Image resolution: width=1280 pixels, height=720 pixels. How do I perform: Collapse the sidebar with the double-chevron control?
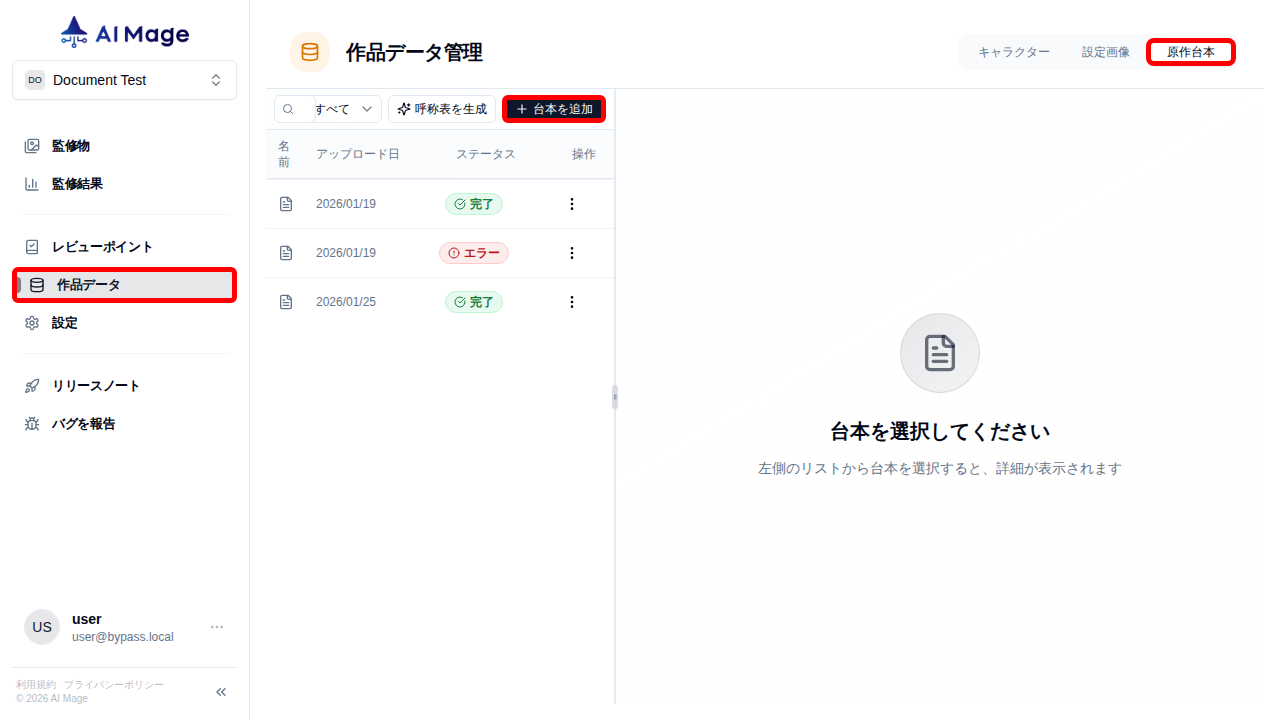[x=220, y=691]
